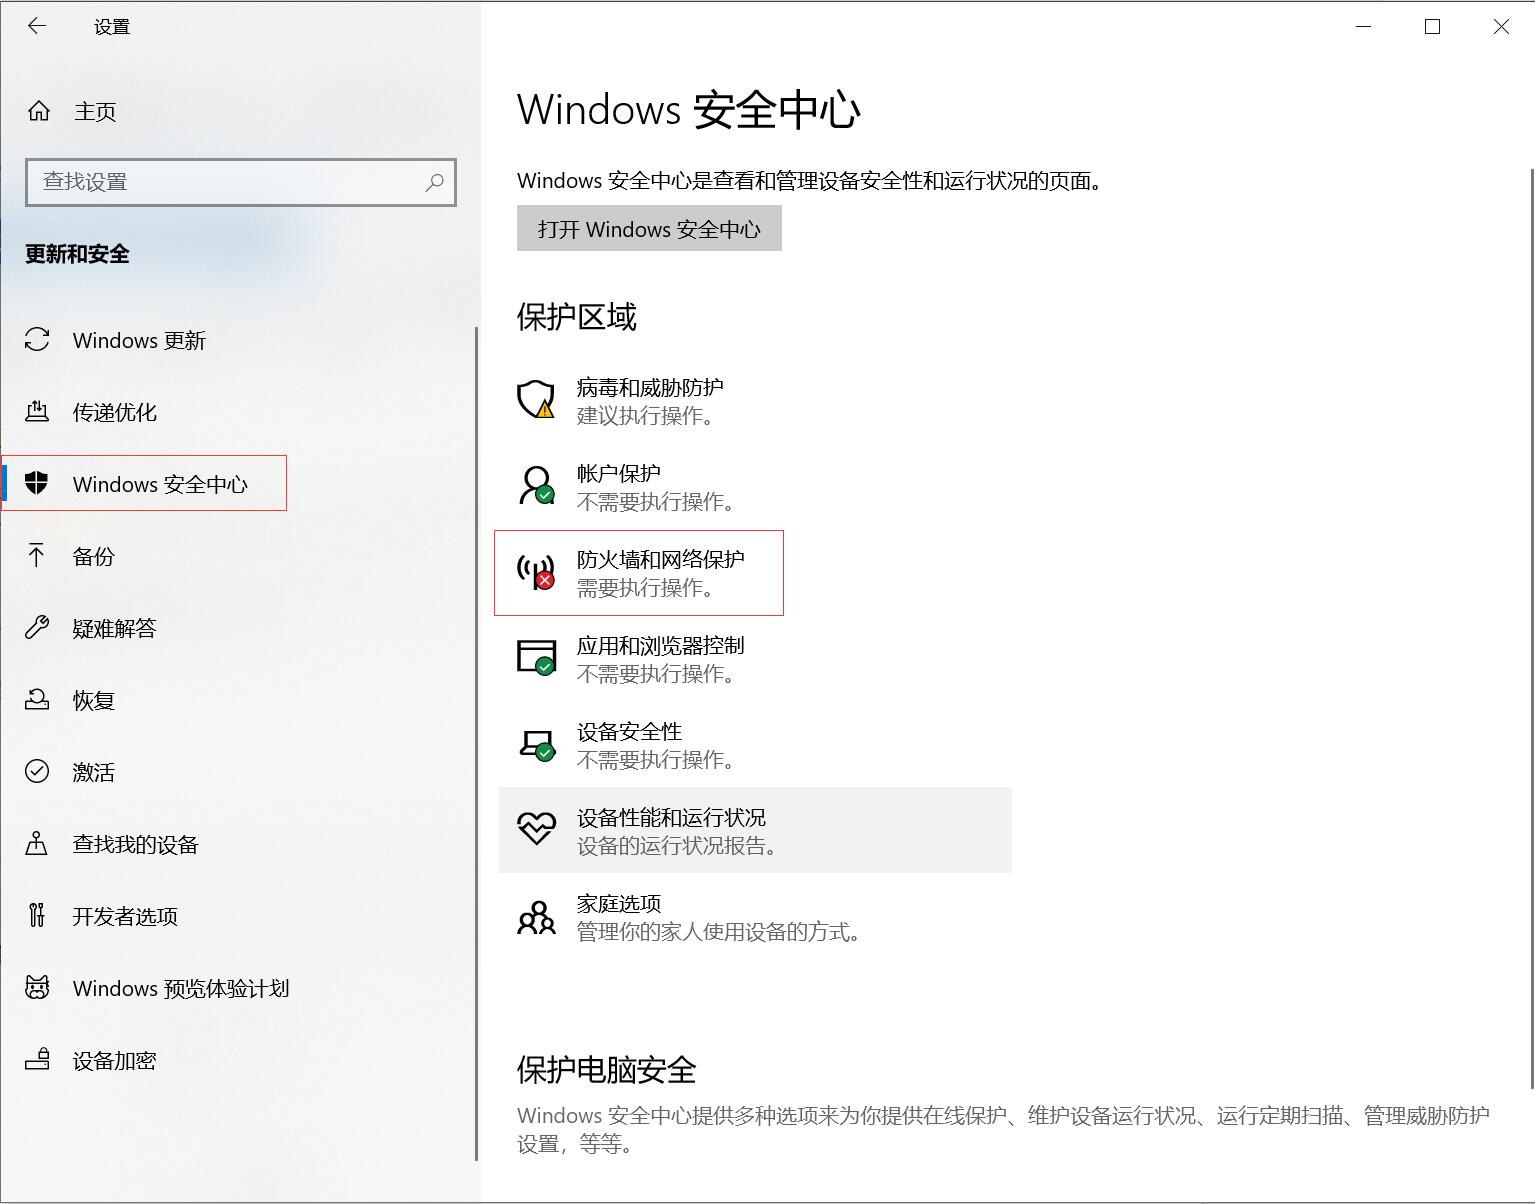Open Windows 预览体验计划 section

coord(180,988)
